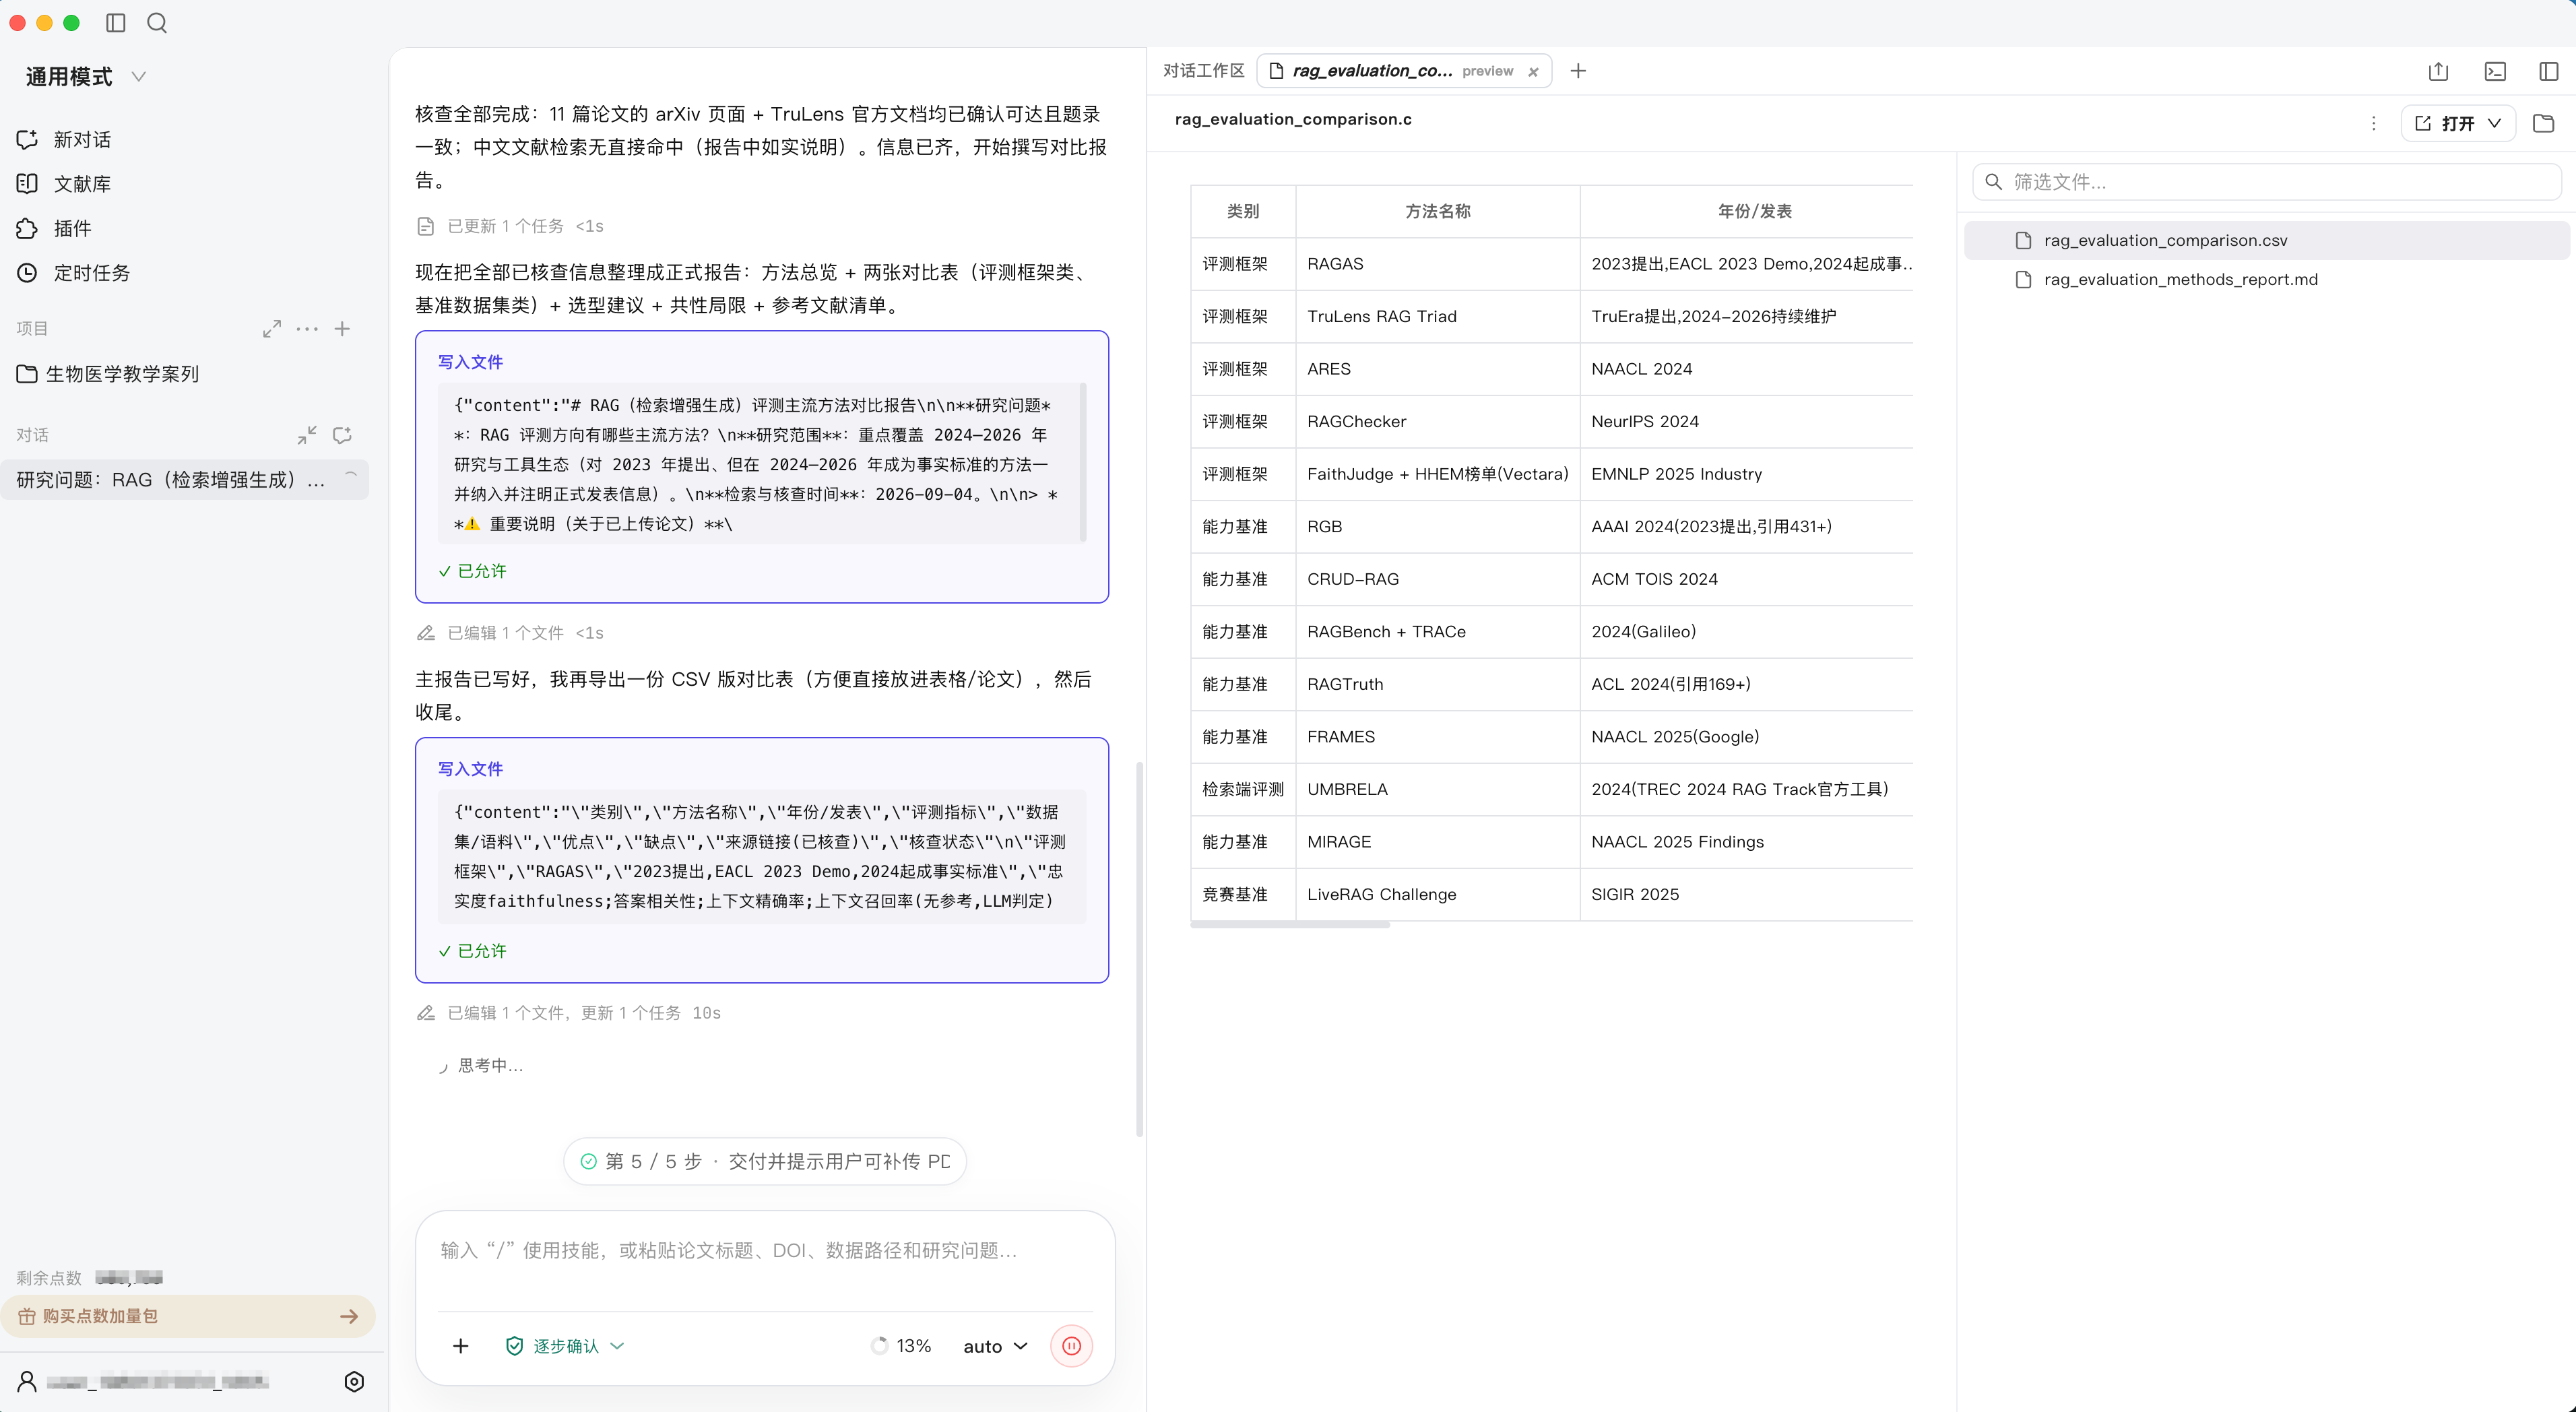Click the 方法名称 column header
2576x1412 pixels.
[x=1437, y=211]
